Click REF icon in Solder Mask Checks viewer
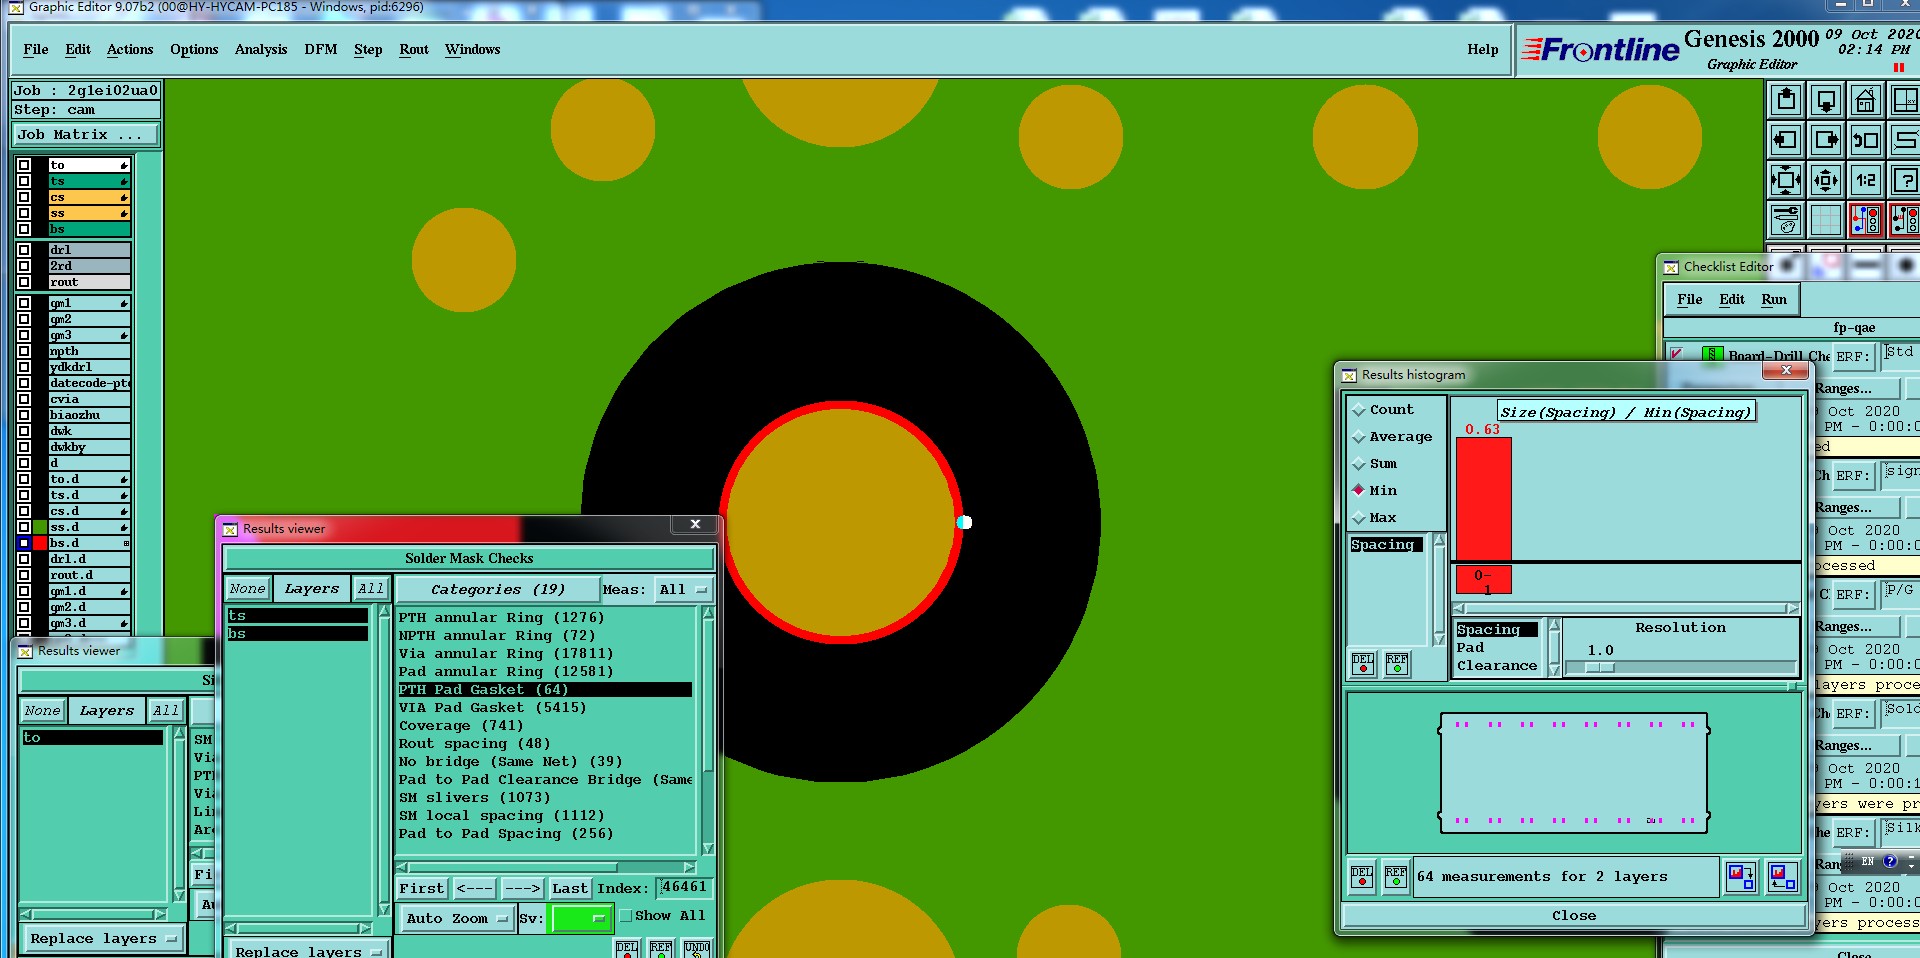This screenshot has height=958, width=1920. pos(661,948)
